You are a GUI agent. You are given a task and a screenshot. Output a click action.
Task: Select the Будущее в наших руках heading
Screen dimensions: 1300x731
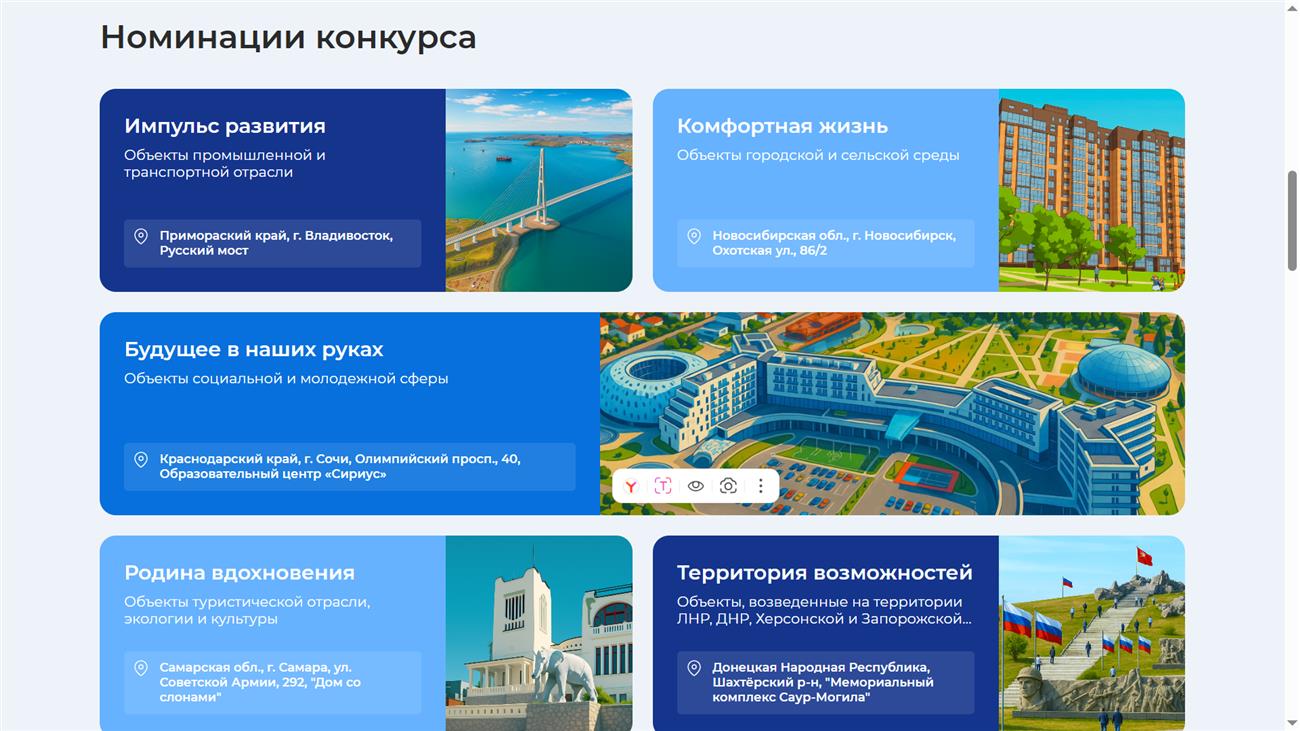(x=254, y=350)
